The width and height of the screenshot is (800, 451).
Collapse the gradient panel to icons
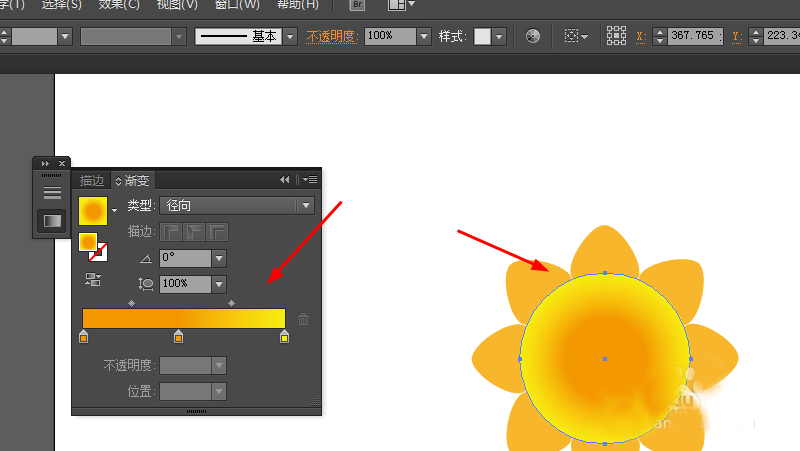285,180
